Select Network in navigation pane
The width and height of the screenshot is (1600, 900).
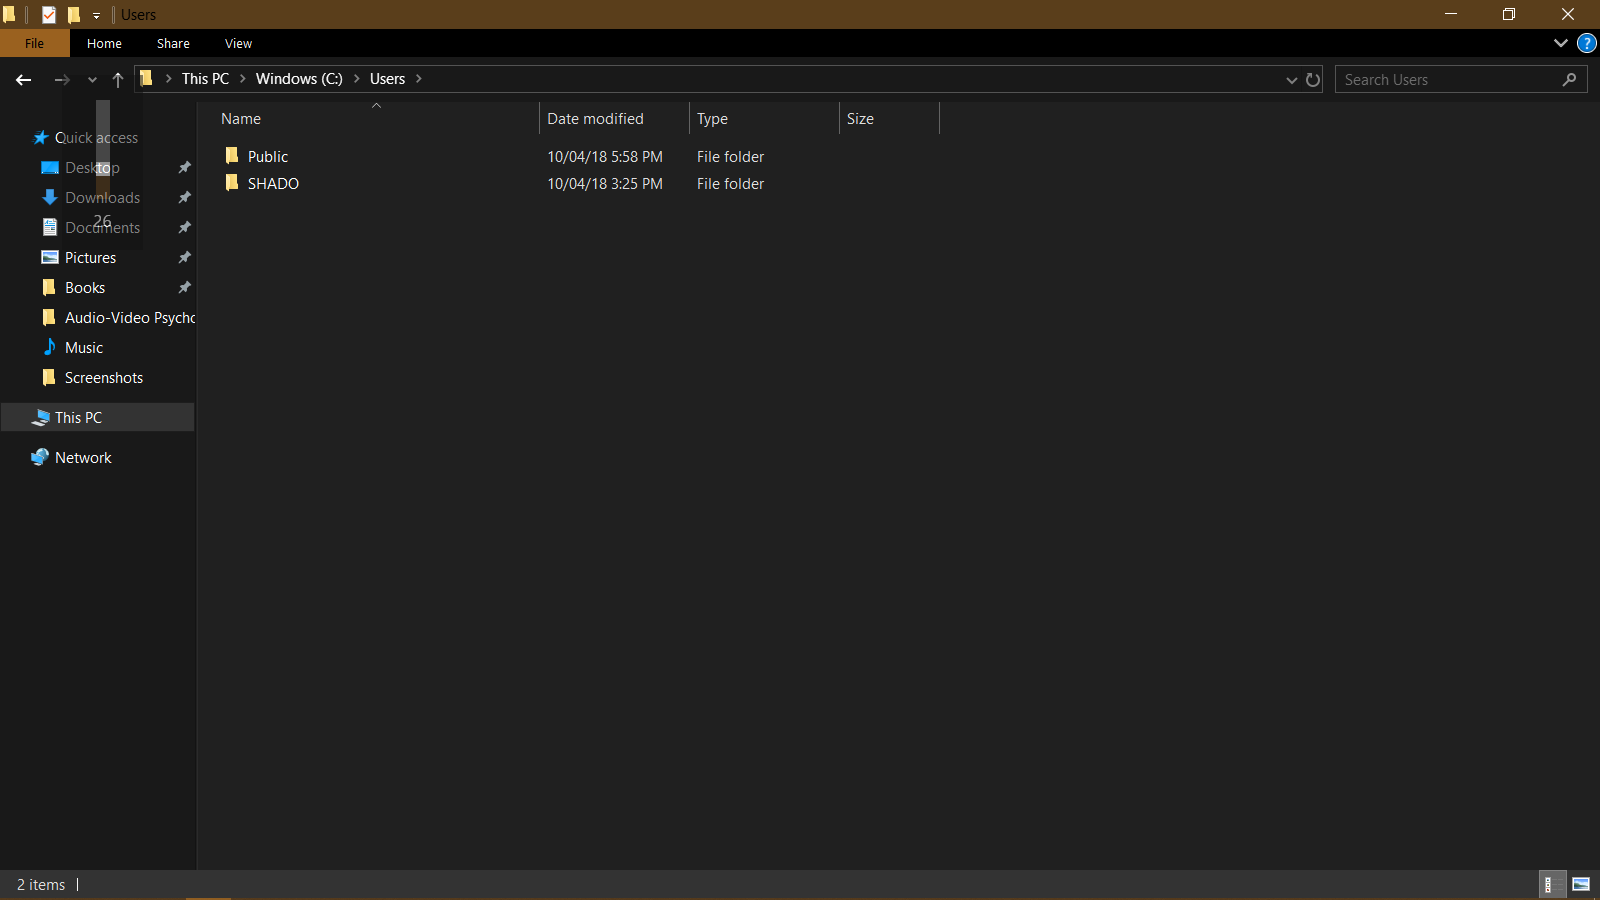tap(83, 457)
